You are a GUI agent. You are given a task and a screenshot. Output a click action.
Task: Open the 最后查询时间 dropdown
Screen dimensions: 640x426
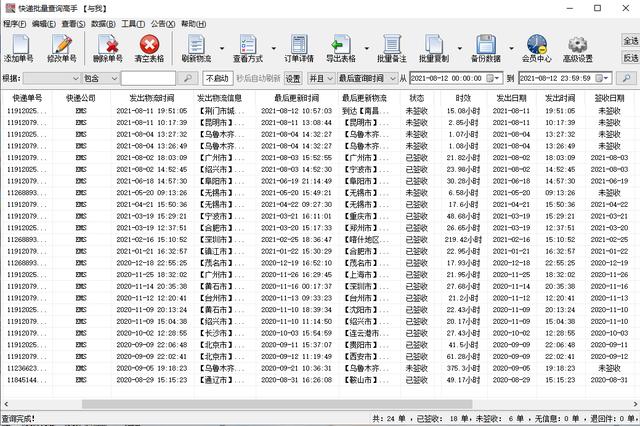(367, 78)
